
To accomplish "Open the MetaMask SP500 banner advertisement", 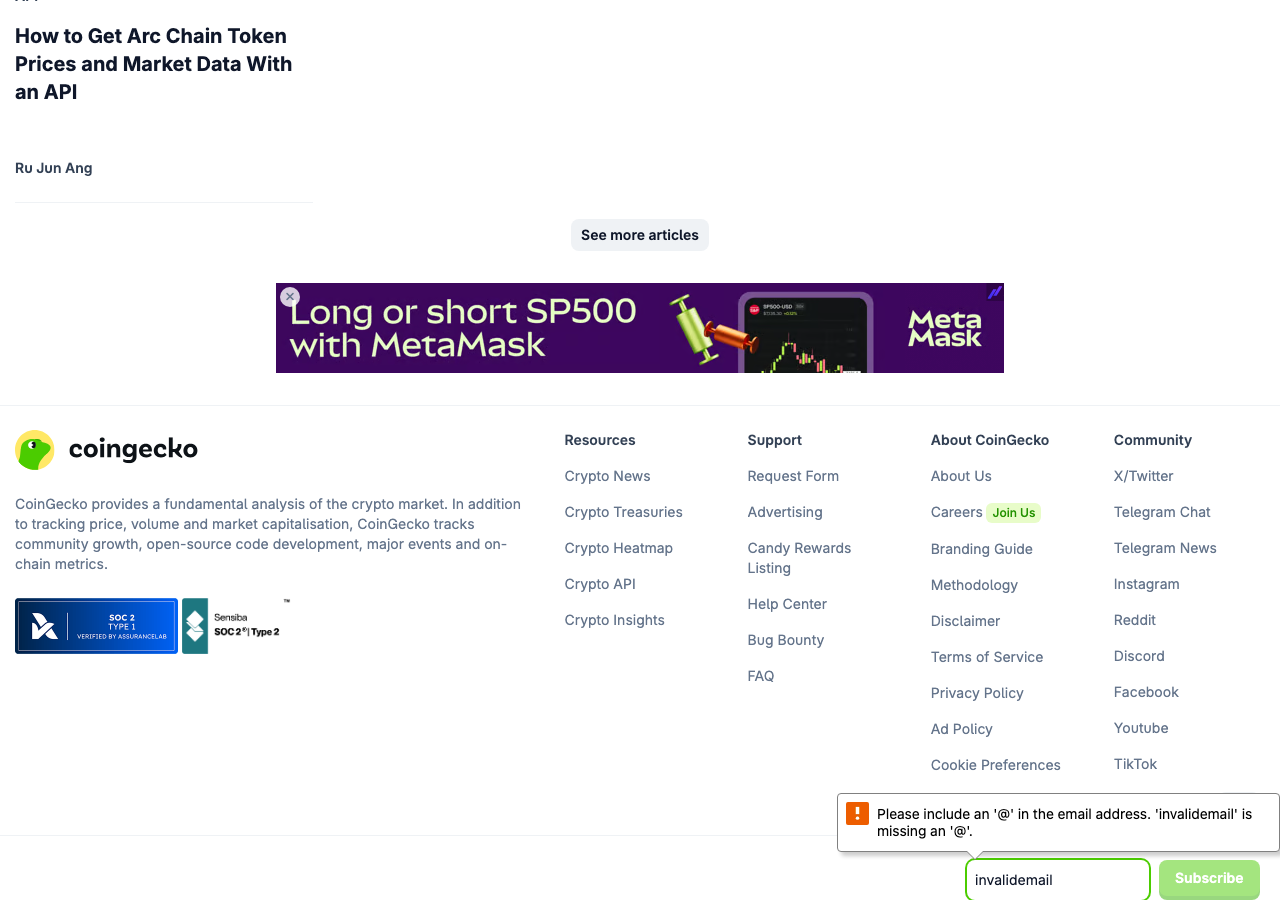I will pyautogui.click(x=640, y=328).
